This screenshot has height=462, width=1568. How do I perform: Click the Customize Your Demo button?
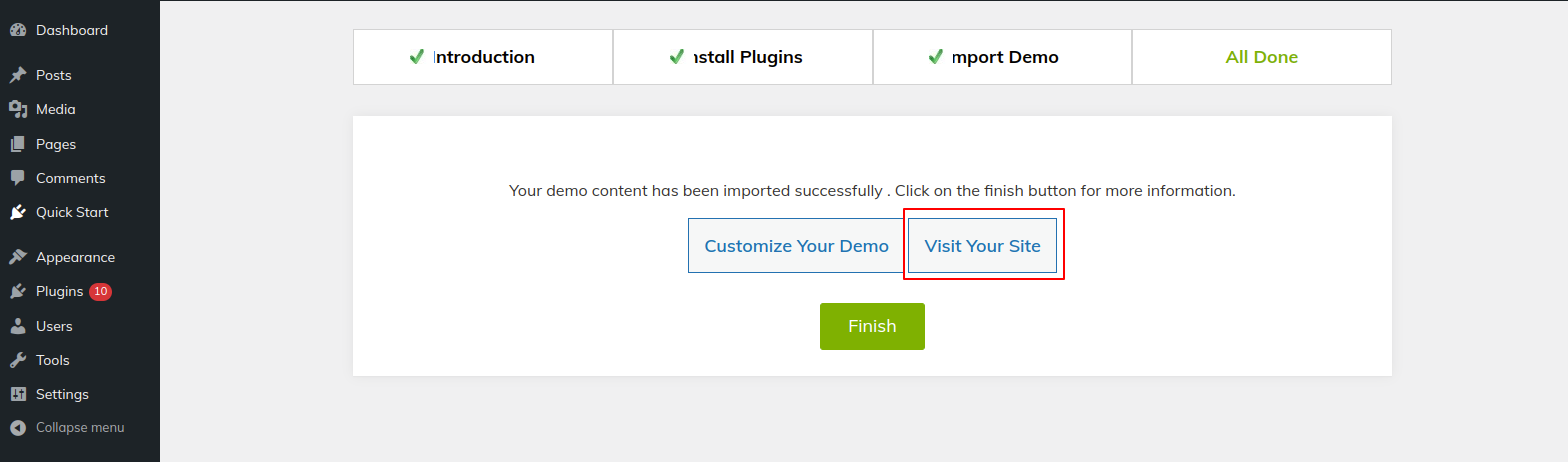796,246
